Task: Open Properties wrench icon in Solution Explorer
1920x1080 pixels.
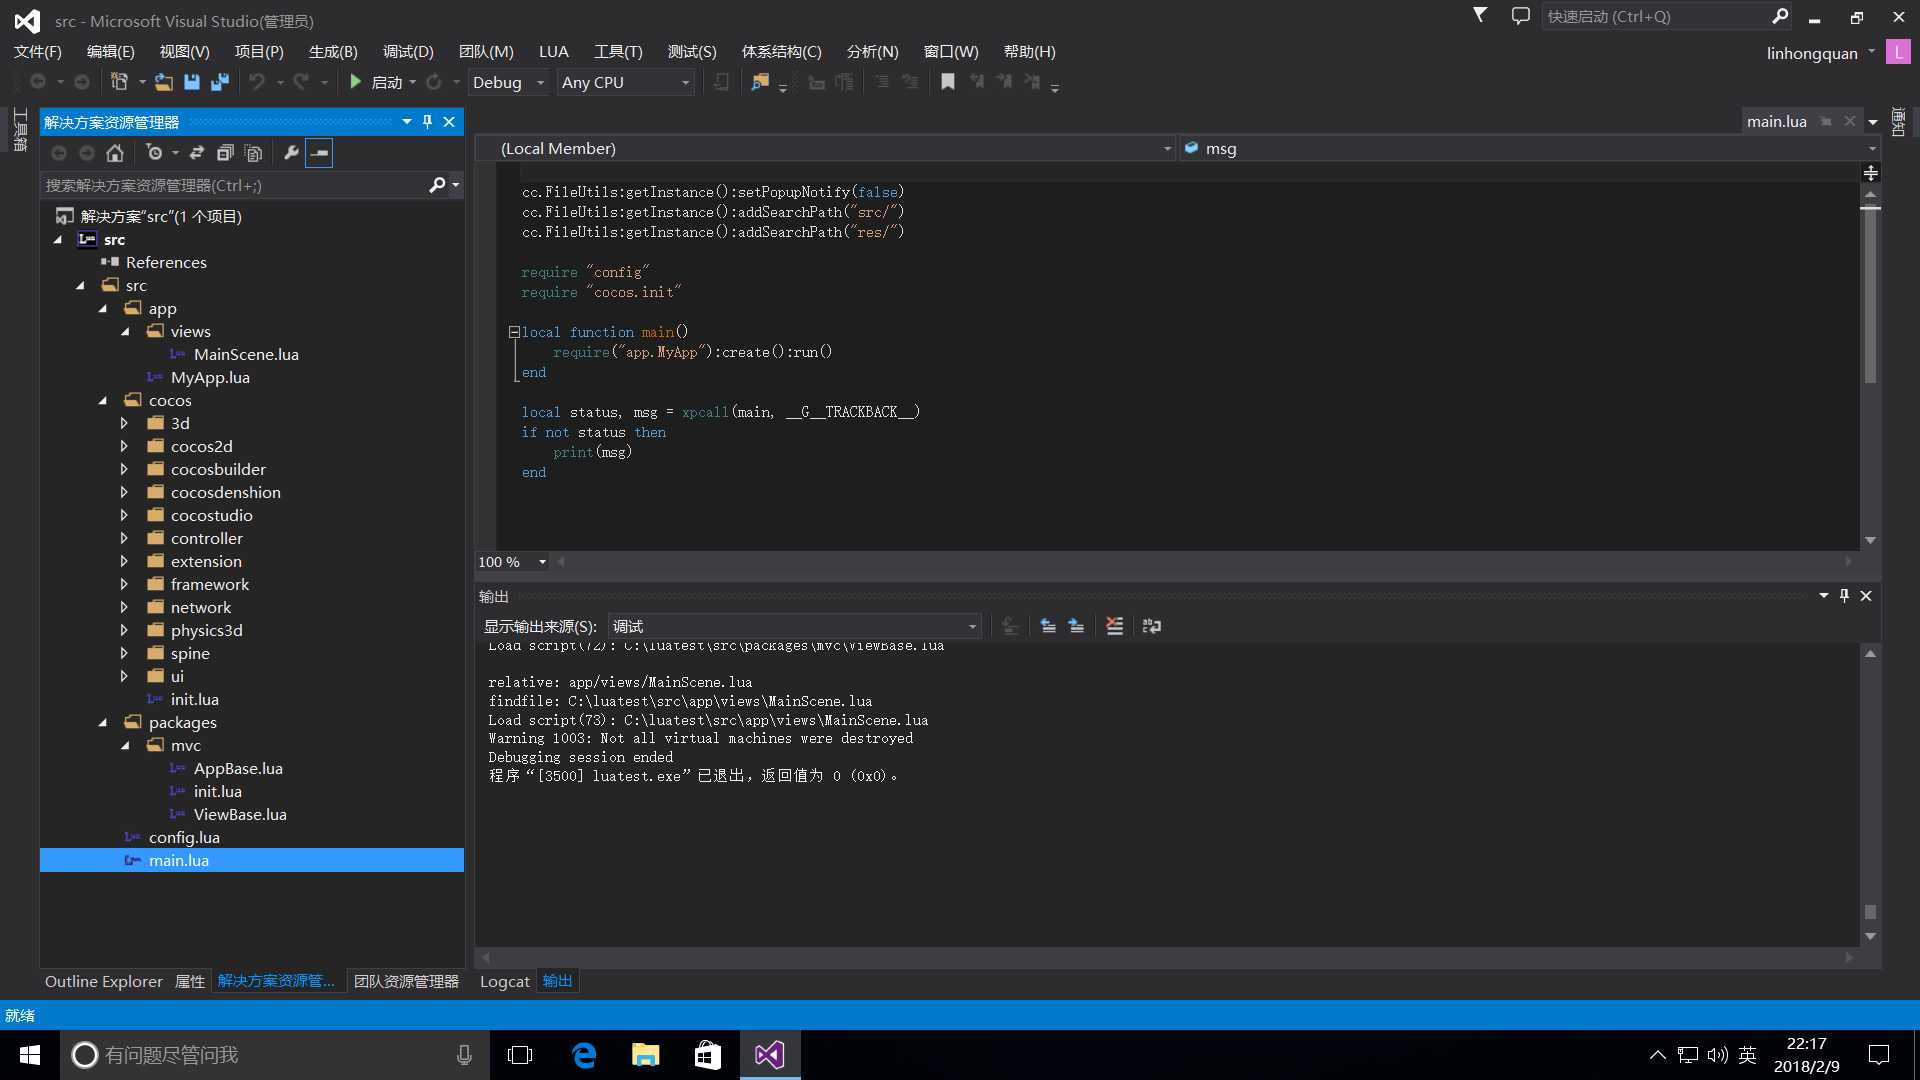Action: [291, 153]
